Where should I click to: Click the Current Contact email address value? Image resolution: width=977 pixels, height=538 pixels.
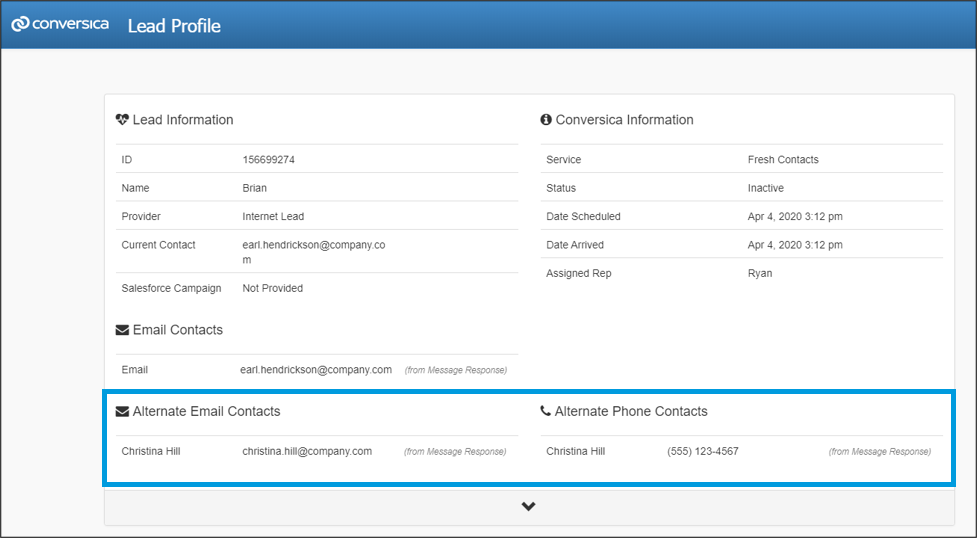(x=313, y=252)
